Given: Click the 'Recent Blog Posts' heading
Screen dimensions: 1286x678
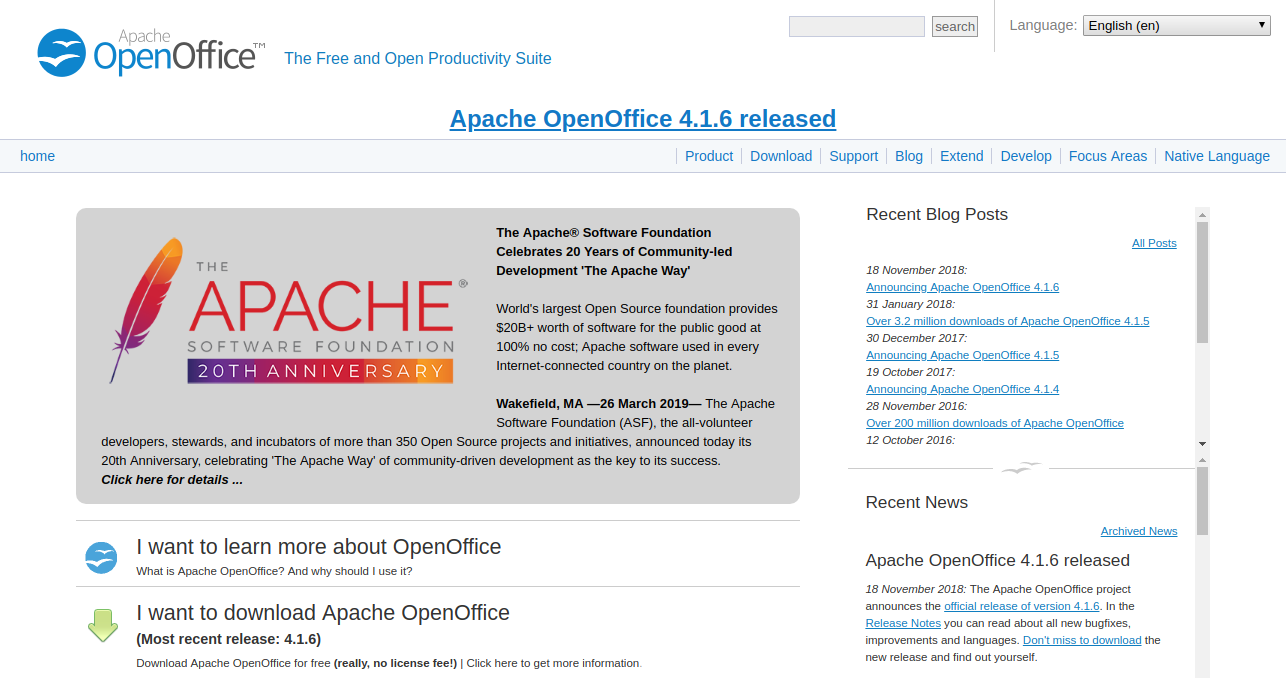Looking at the screenshot, I should 937,215.
